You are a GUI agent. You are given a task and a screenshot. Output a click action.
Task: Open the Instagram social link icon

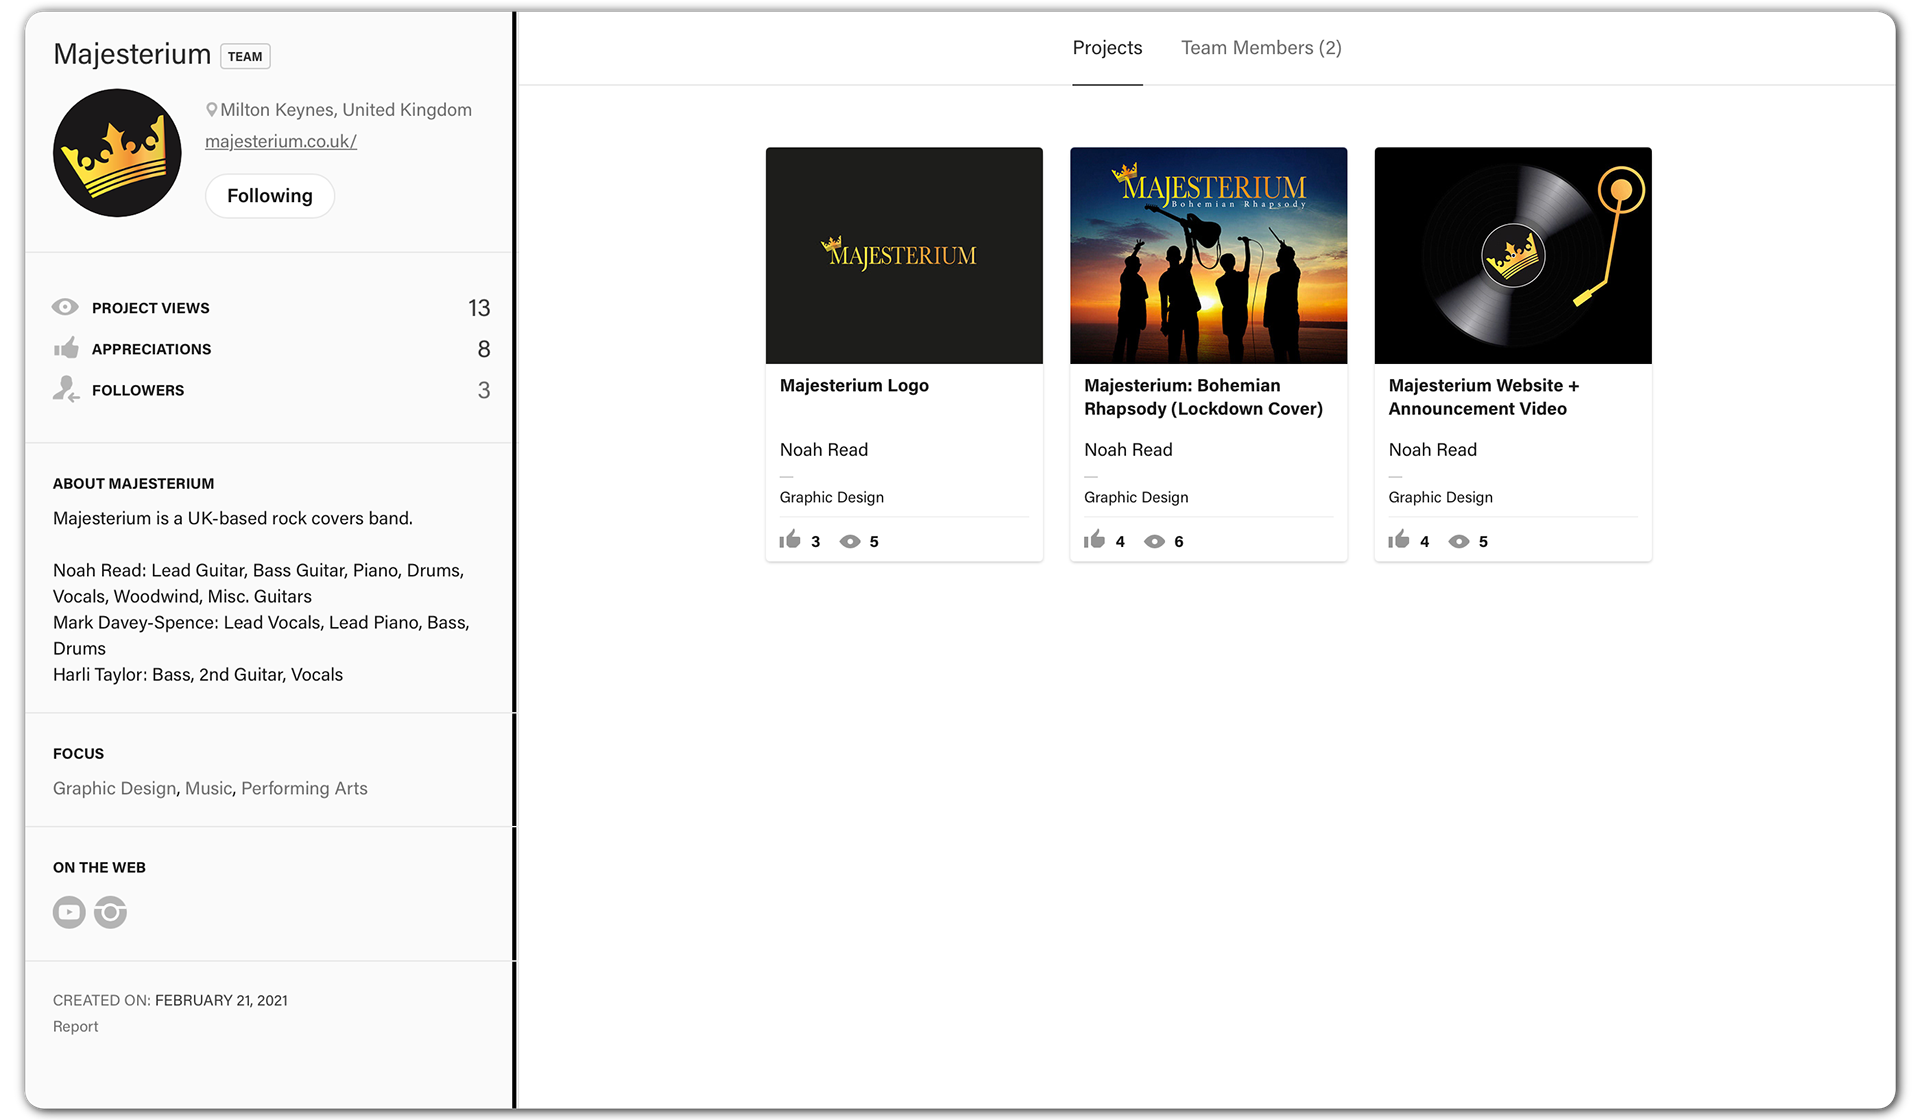click(110, 912)
